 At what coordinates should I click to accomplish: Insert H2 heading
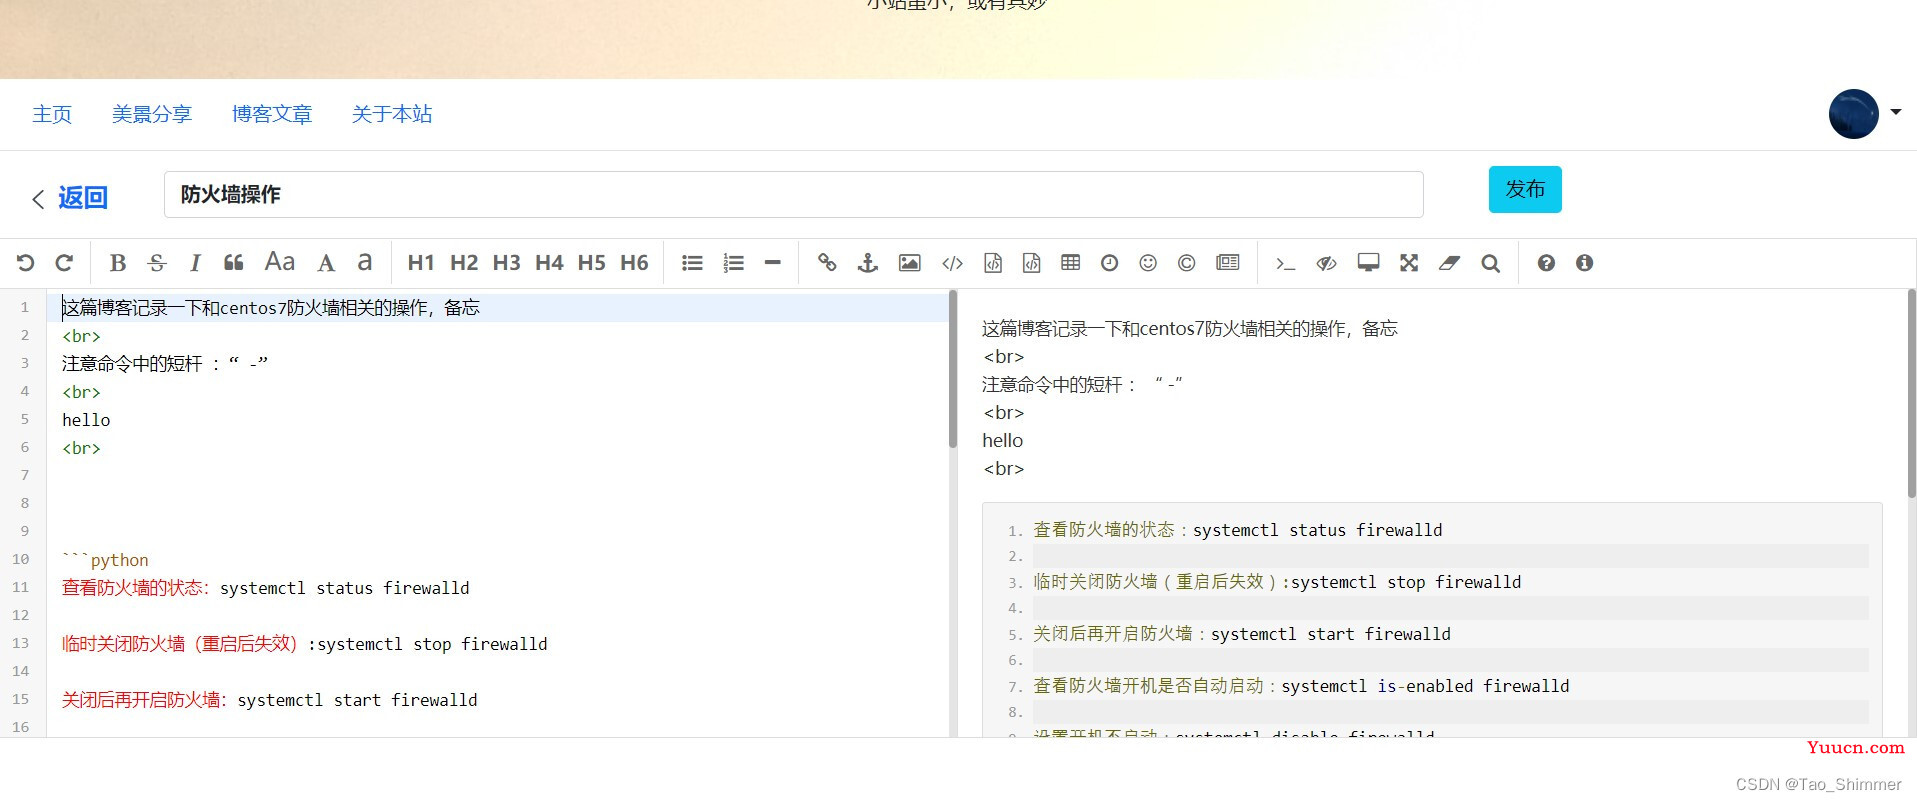pyautogui.click(x=464, y=263)
